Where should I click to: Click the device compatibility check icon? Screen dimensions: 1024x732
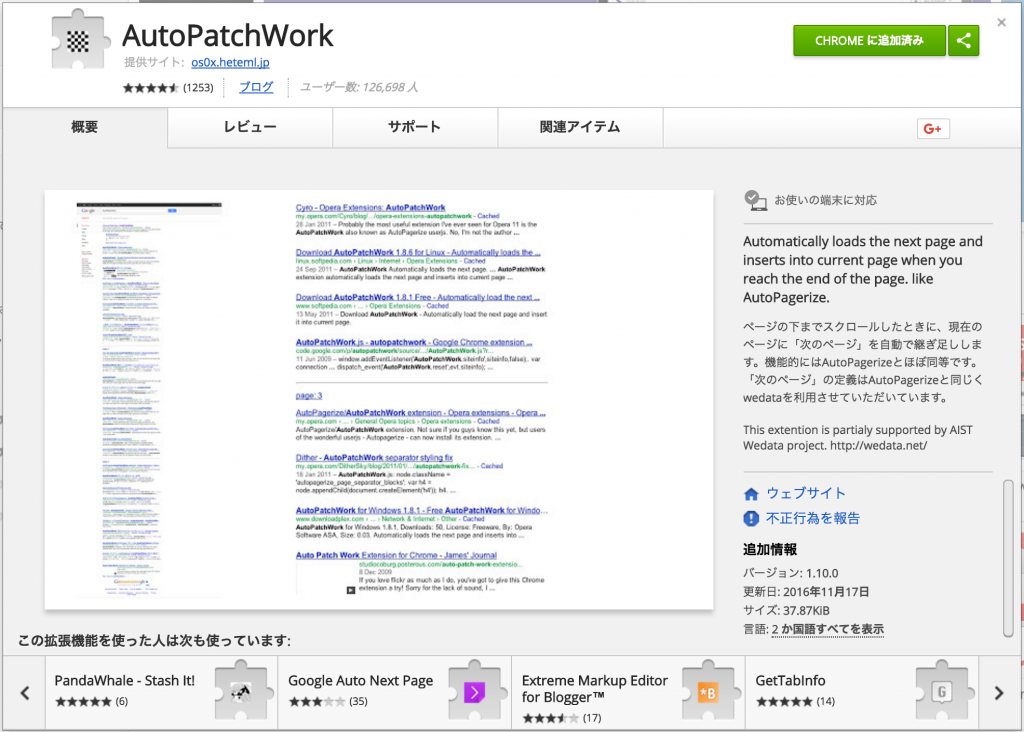756,200
